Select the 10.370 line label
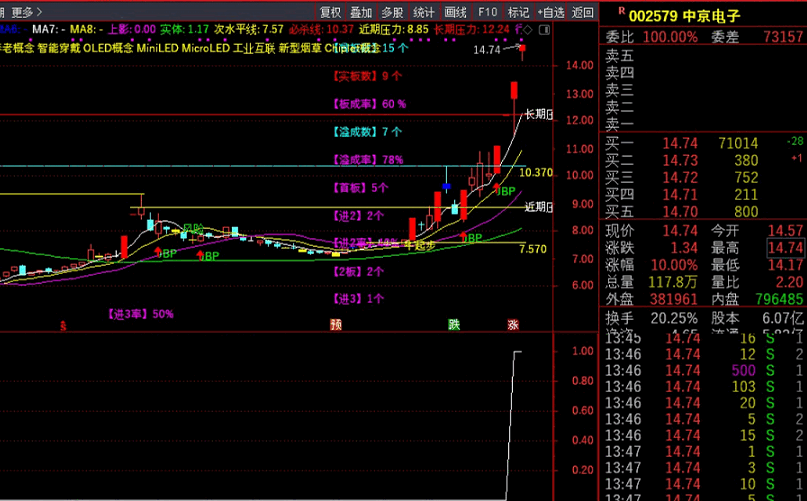807x501 pixels. tap(536, 172)
